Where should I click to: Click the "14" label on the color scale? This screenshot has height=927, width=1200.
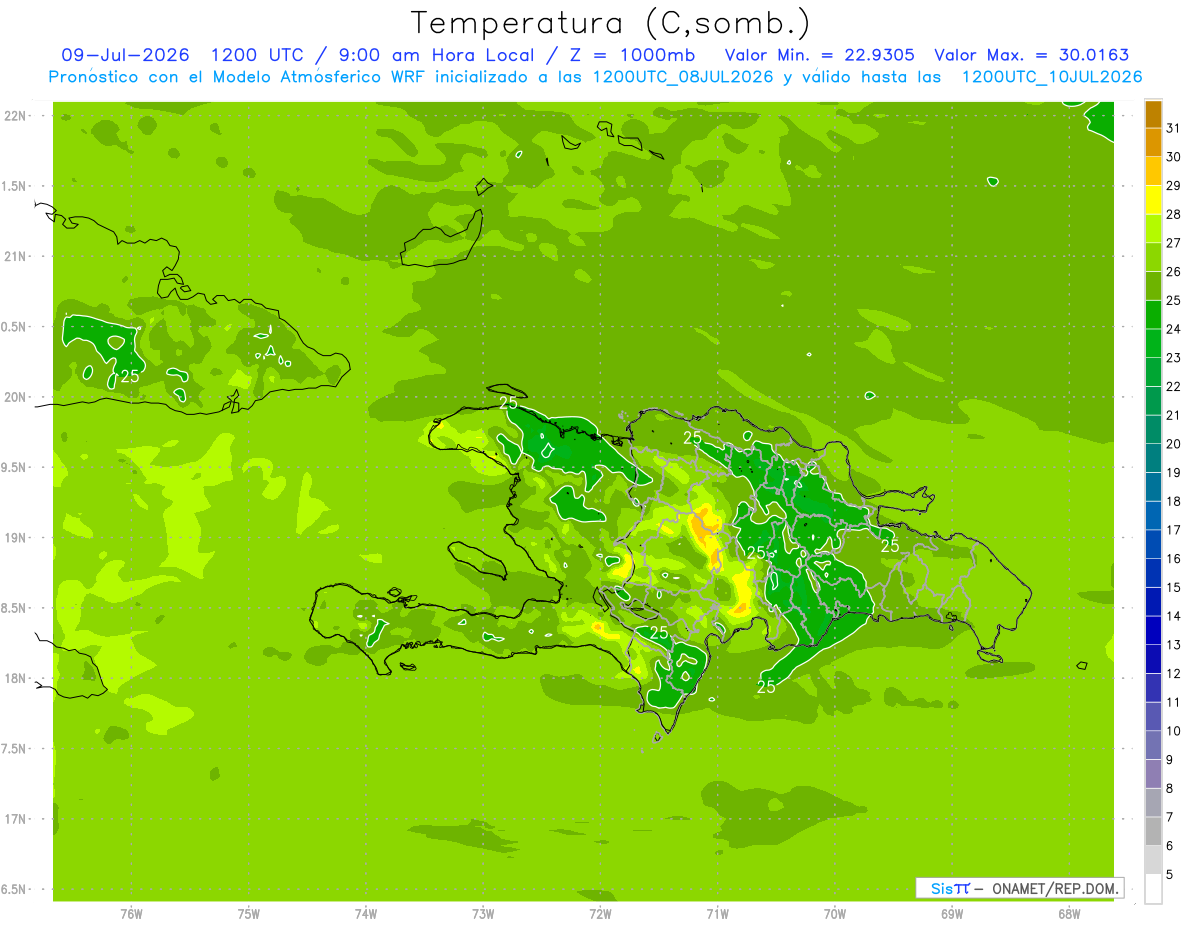tap(1173, 616)
